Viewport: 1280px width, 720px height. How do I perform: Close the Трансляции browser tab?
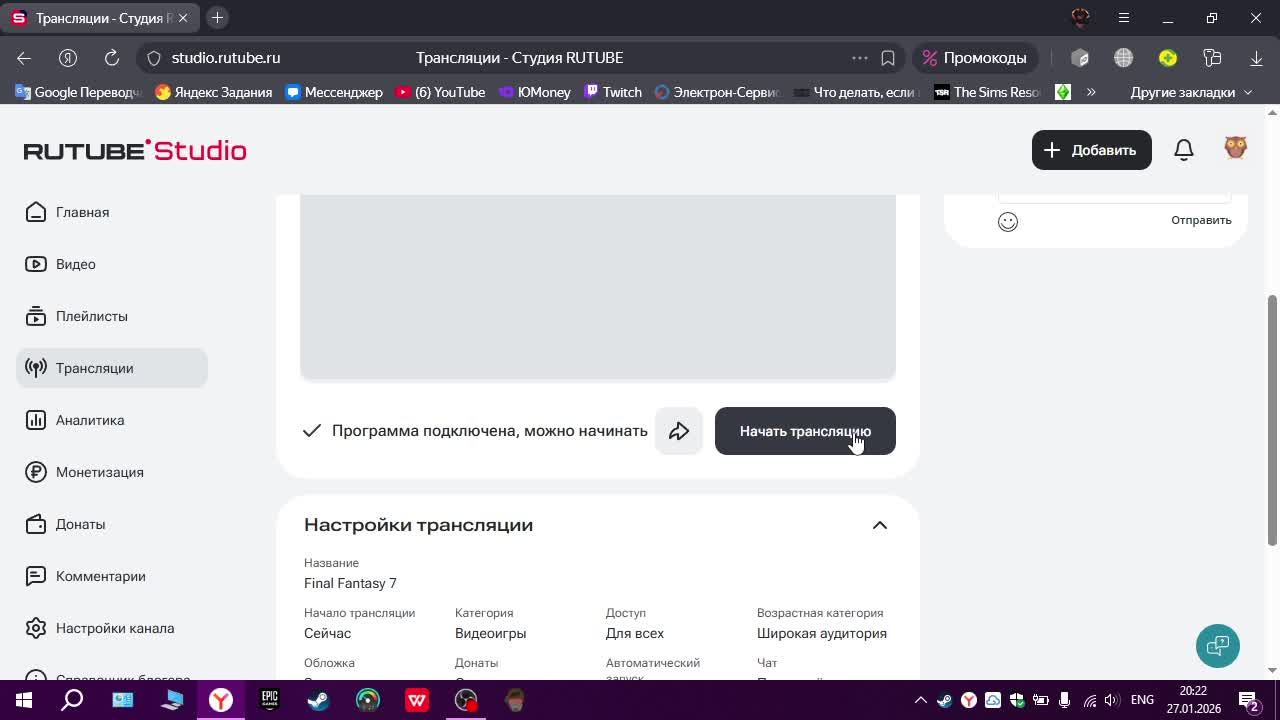coord(183,18)
